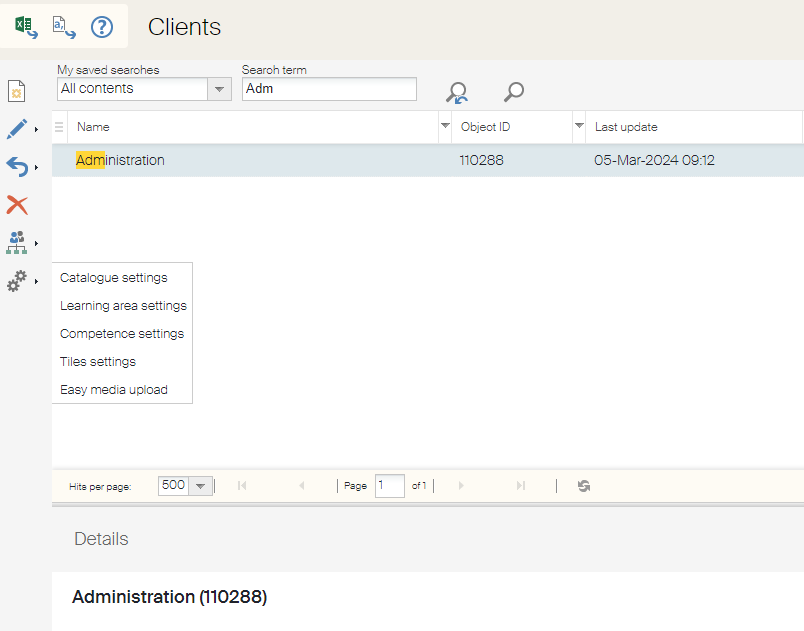Open the Name column filter arrow

[444, 127]
